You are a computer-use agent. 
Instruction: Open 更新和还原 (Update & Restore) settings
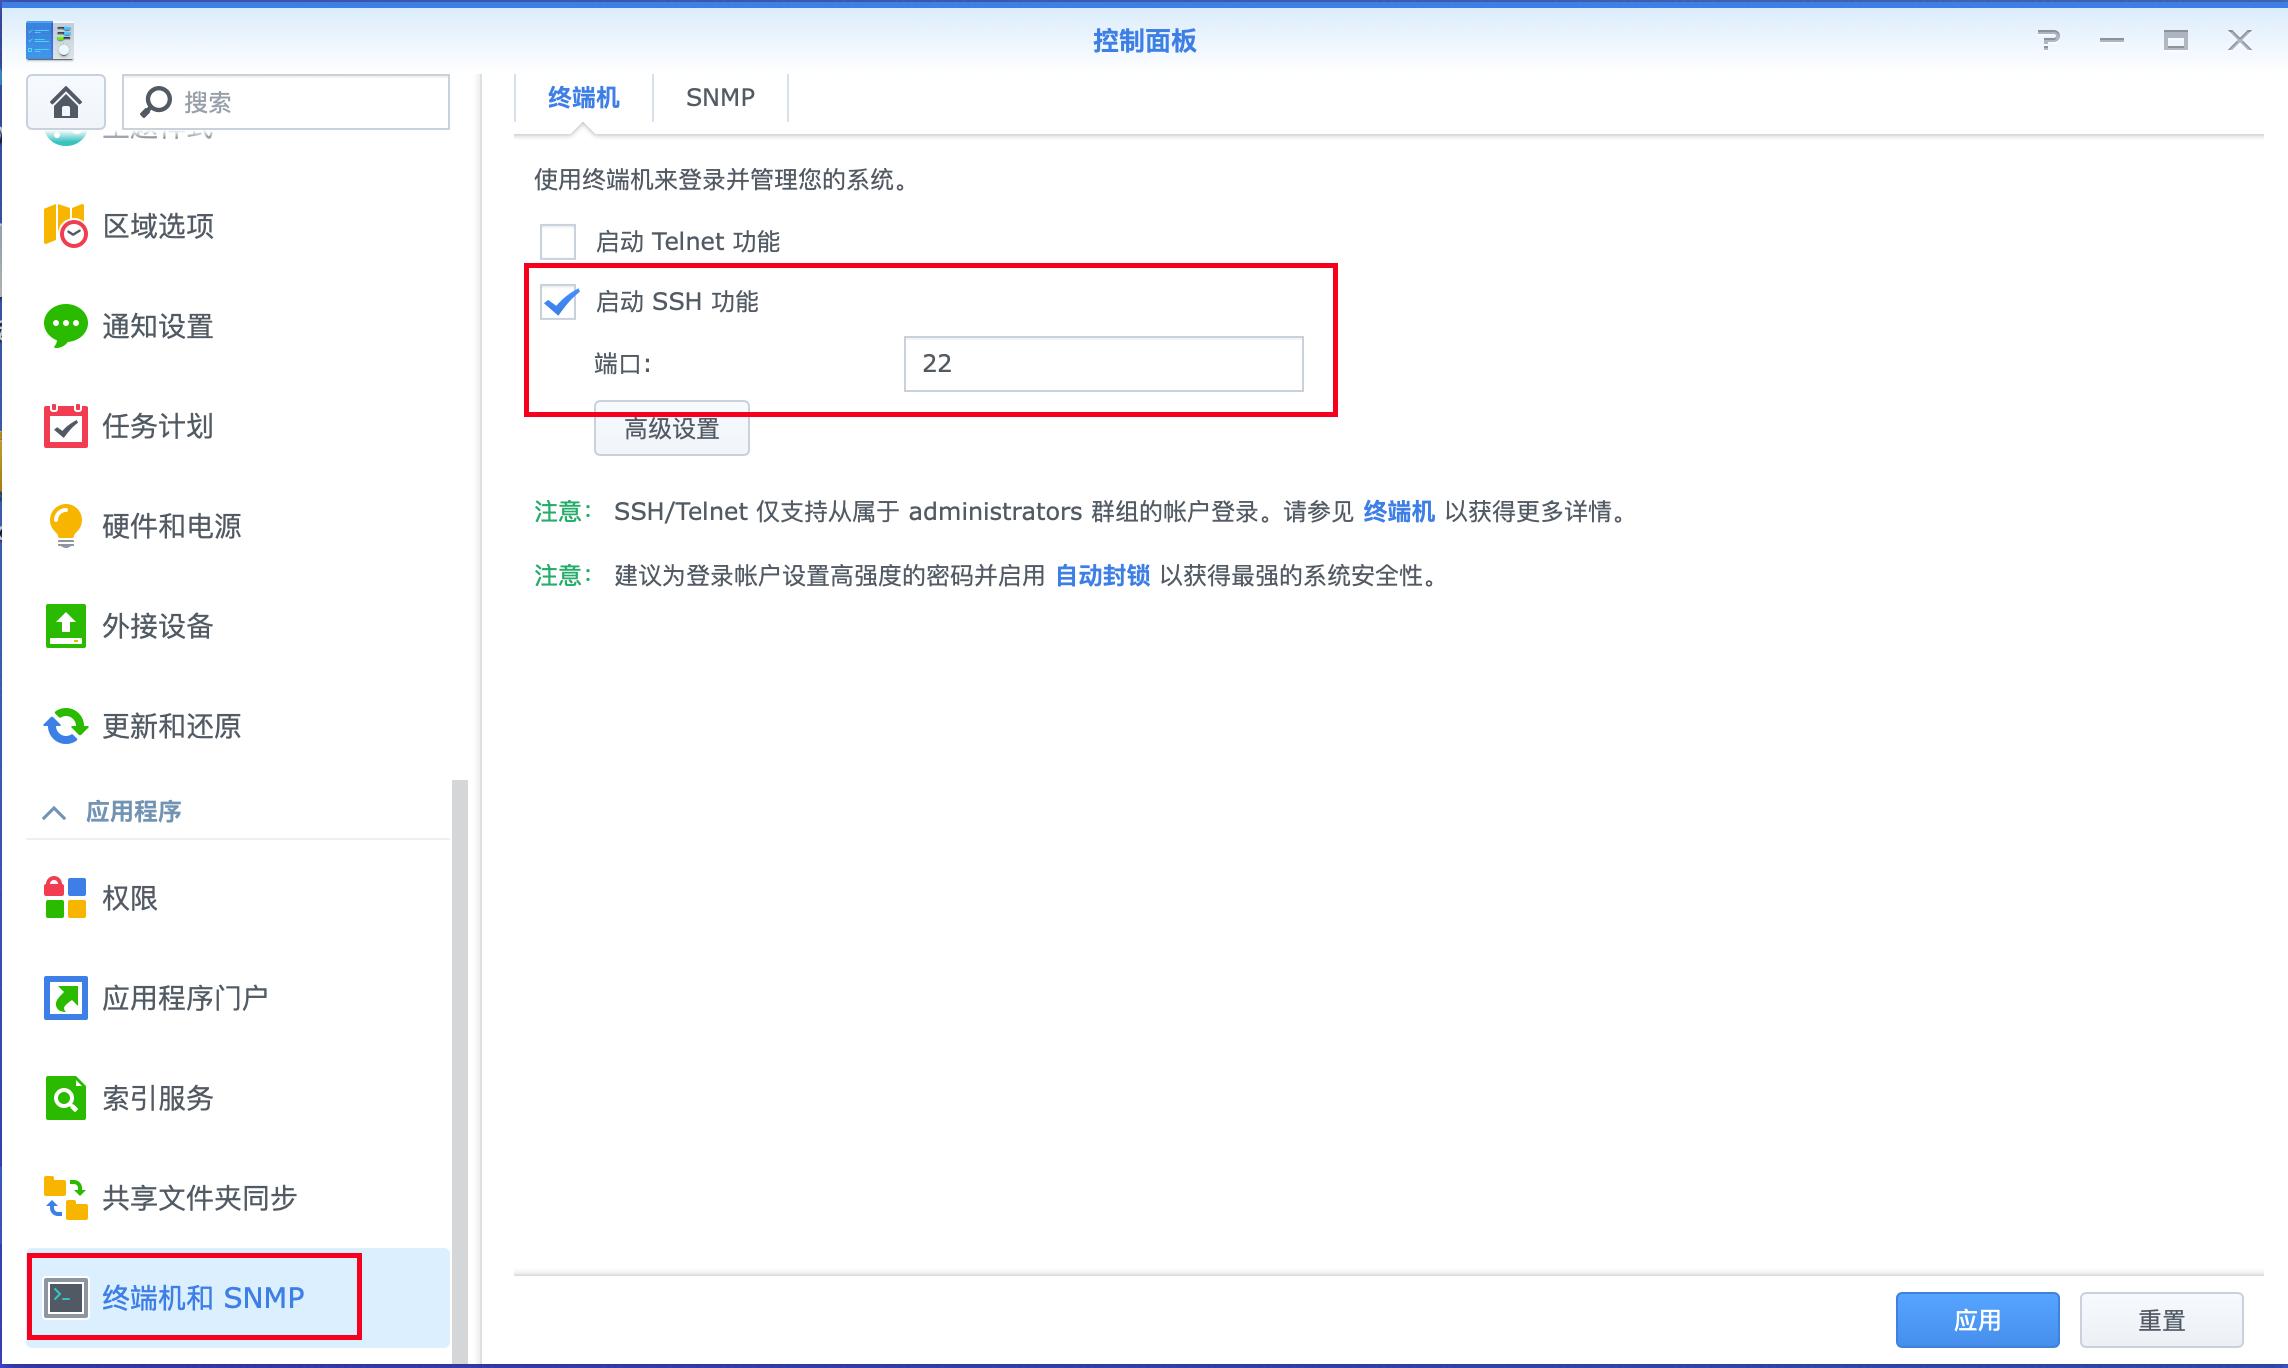170,727
